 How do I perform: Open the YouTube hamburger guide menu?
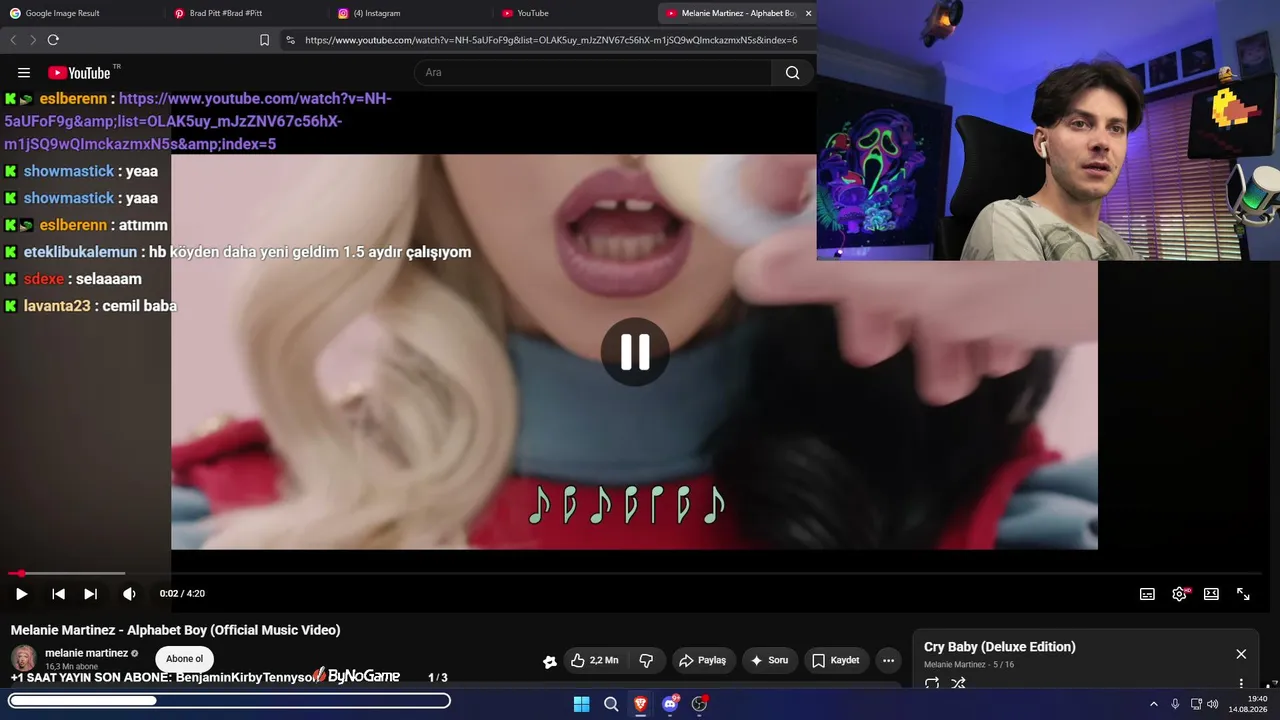click(24, 73)
